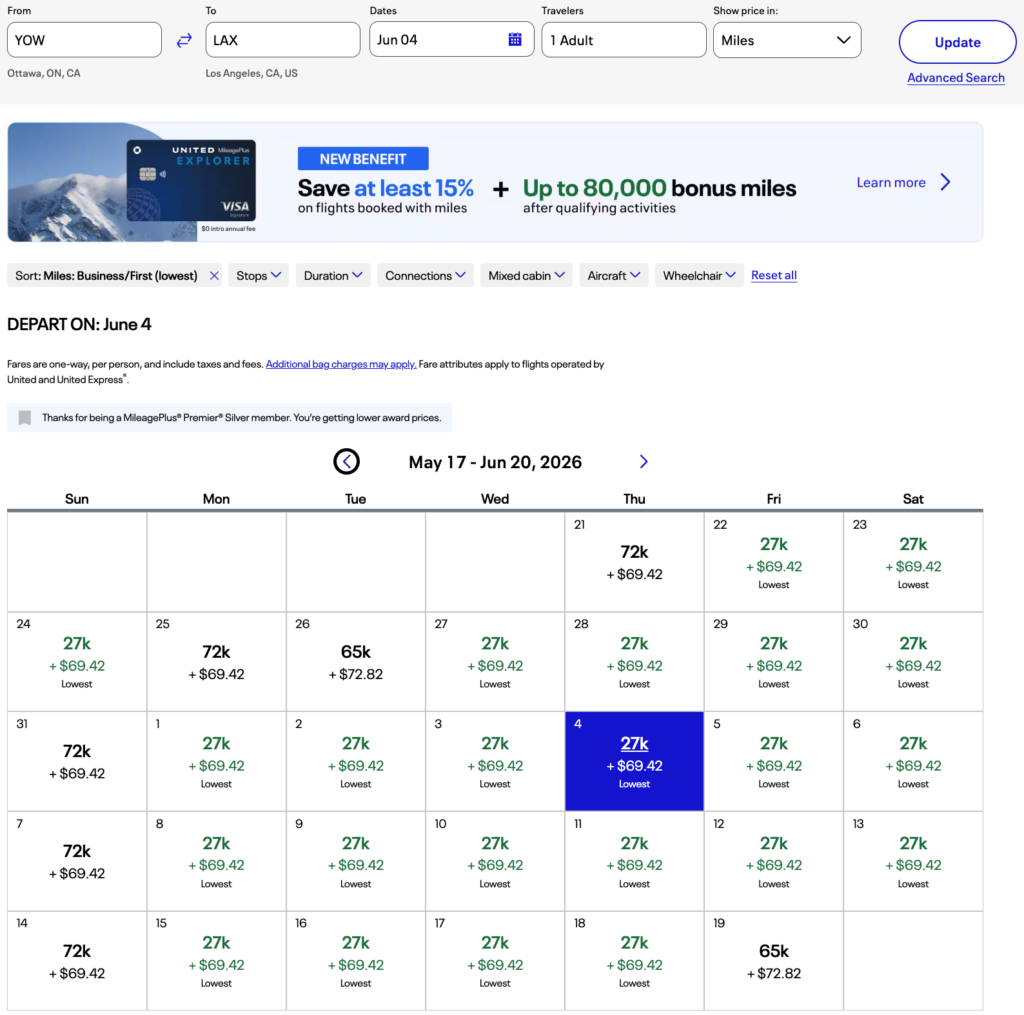Select May 21 fare 72k
This screenshot has width=1024, height=1015.
tap(634, 562)
